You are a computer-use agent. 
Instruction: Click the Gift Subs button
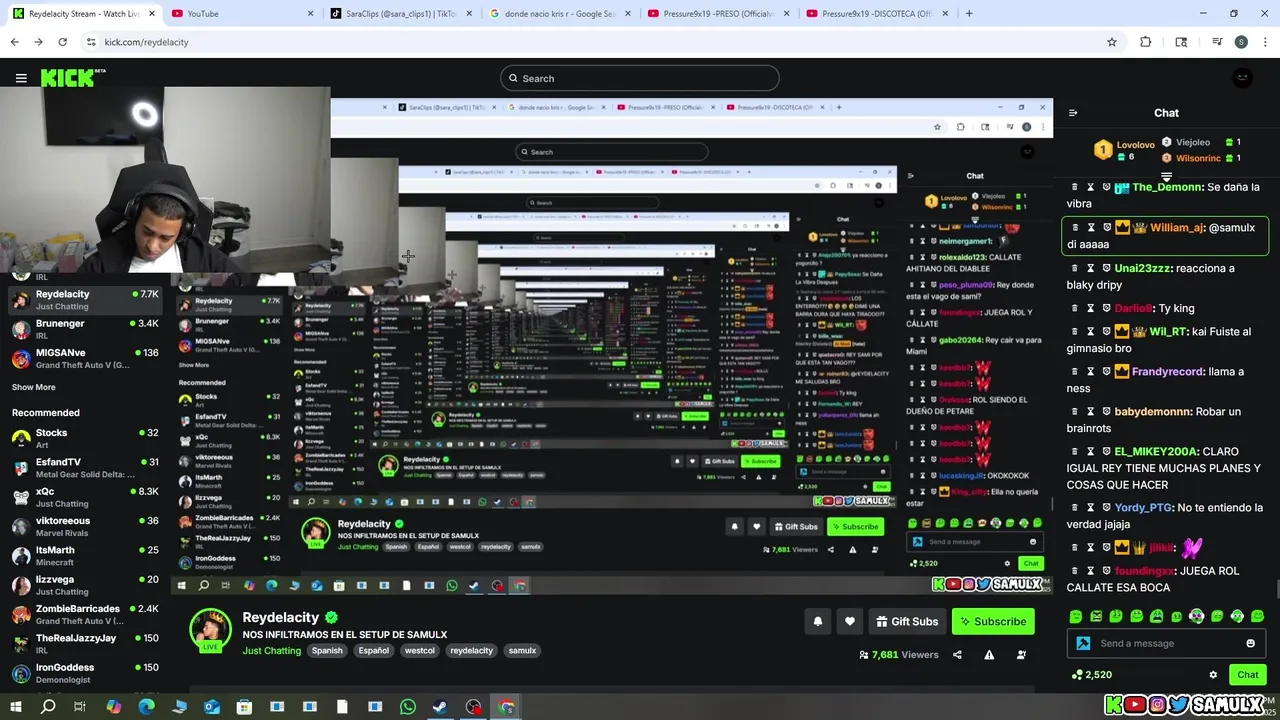(x=907, y=621)
